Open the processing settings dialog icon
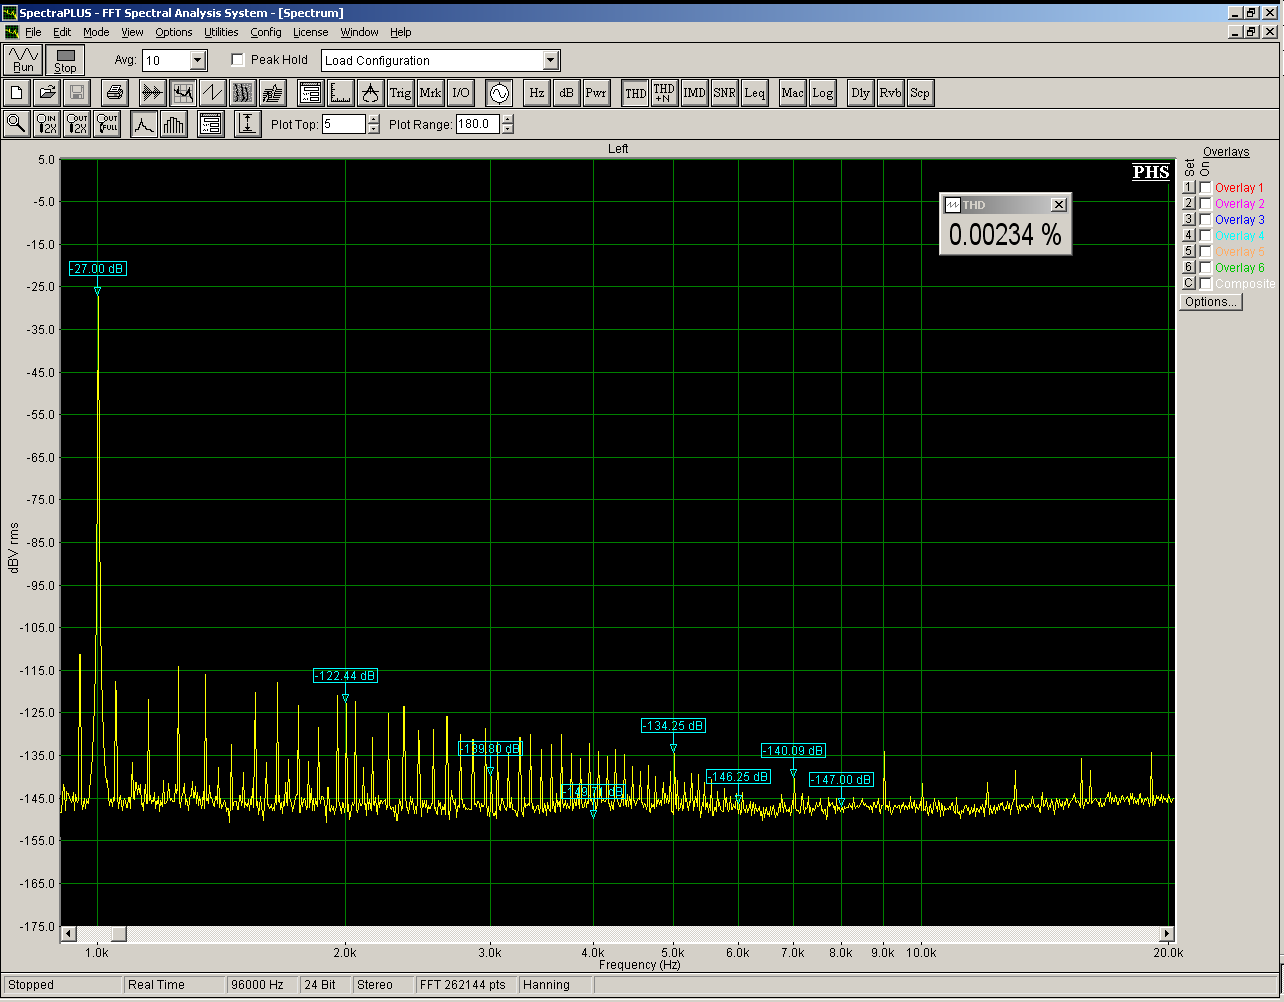This screenshot has width=1284, height=1002. pos(311,93)
